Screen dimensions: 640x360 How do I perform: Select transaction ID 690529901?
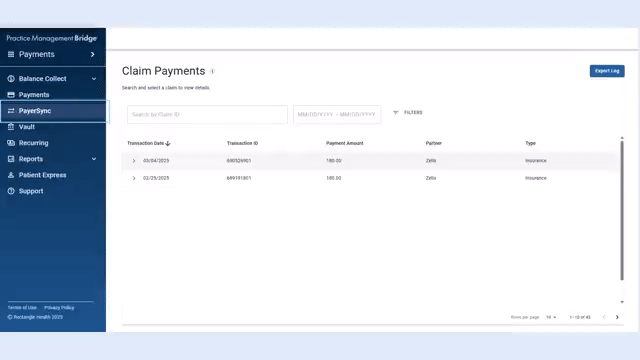tap(239, 161)
